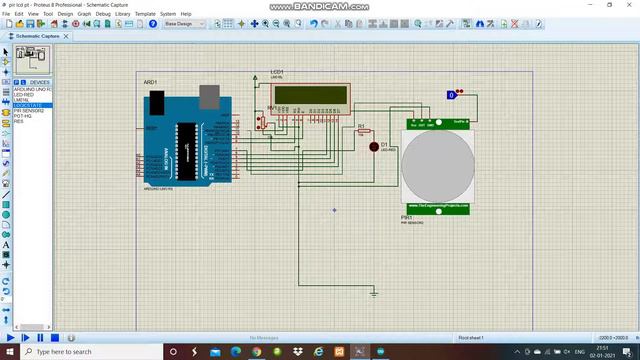The height and width of the screenshot is (360, 640).
Task: Start simulation with the play button
Action: (10, 338)
